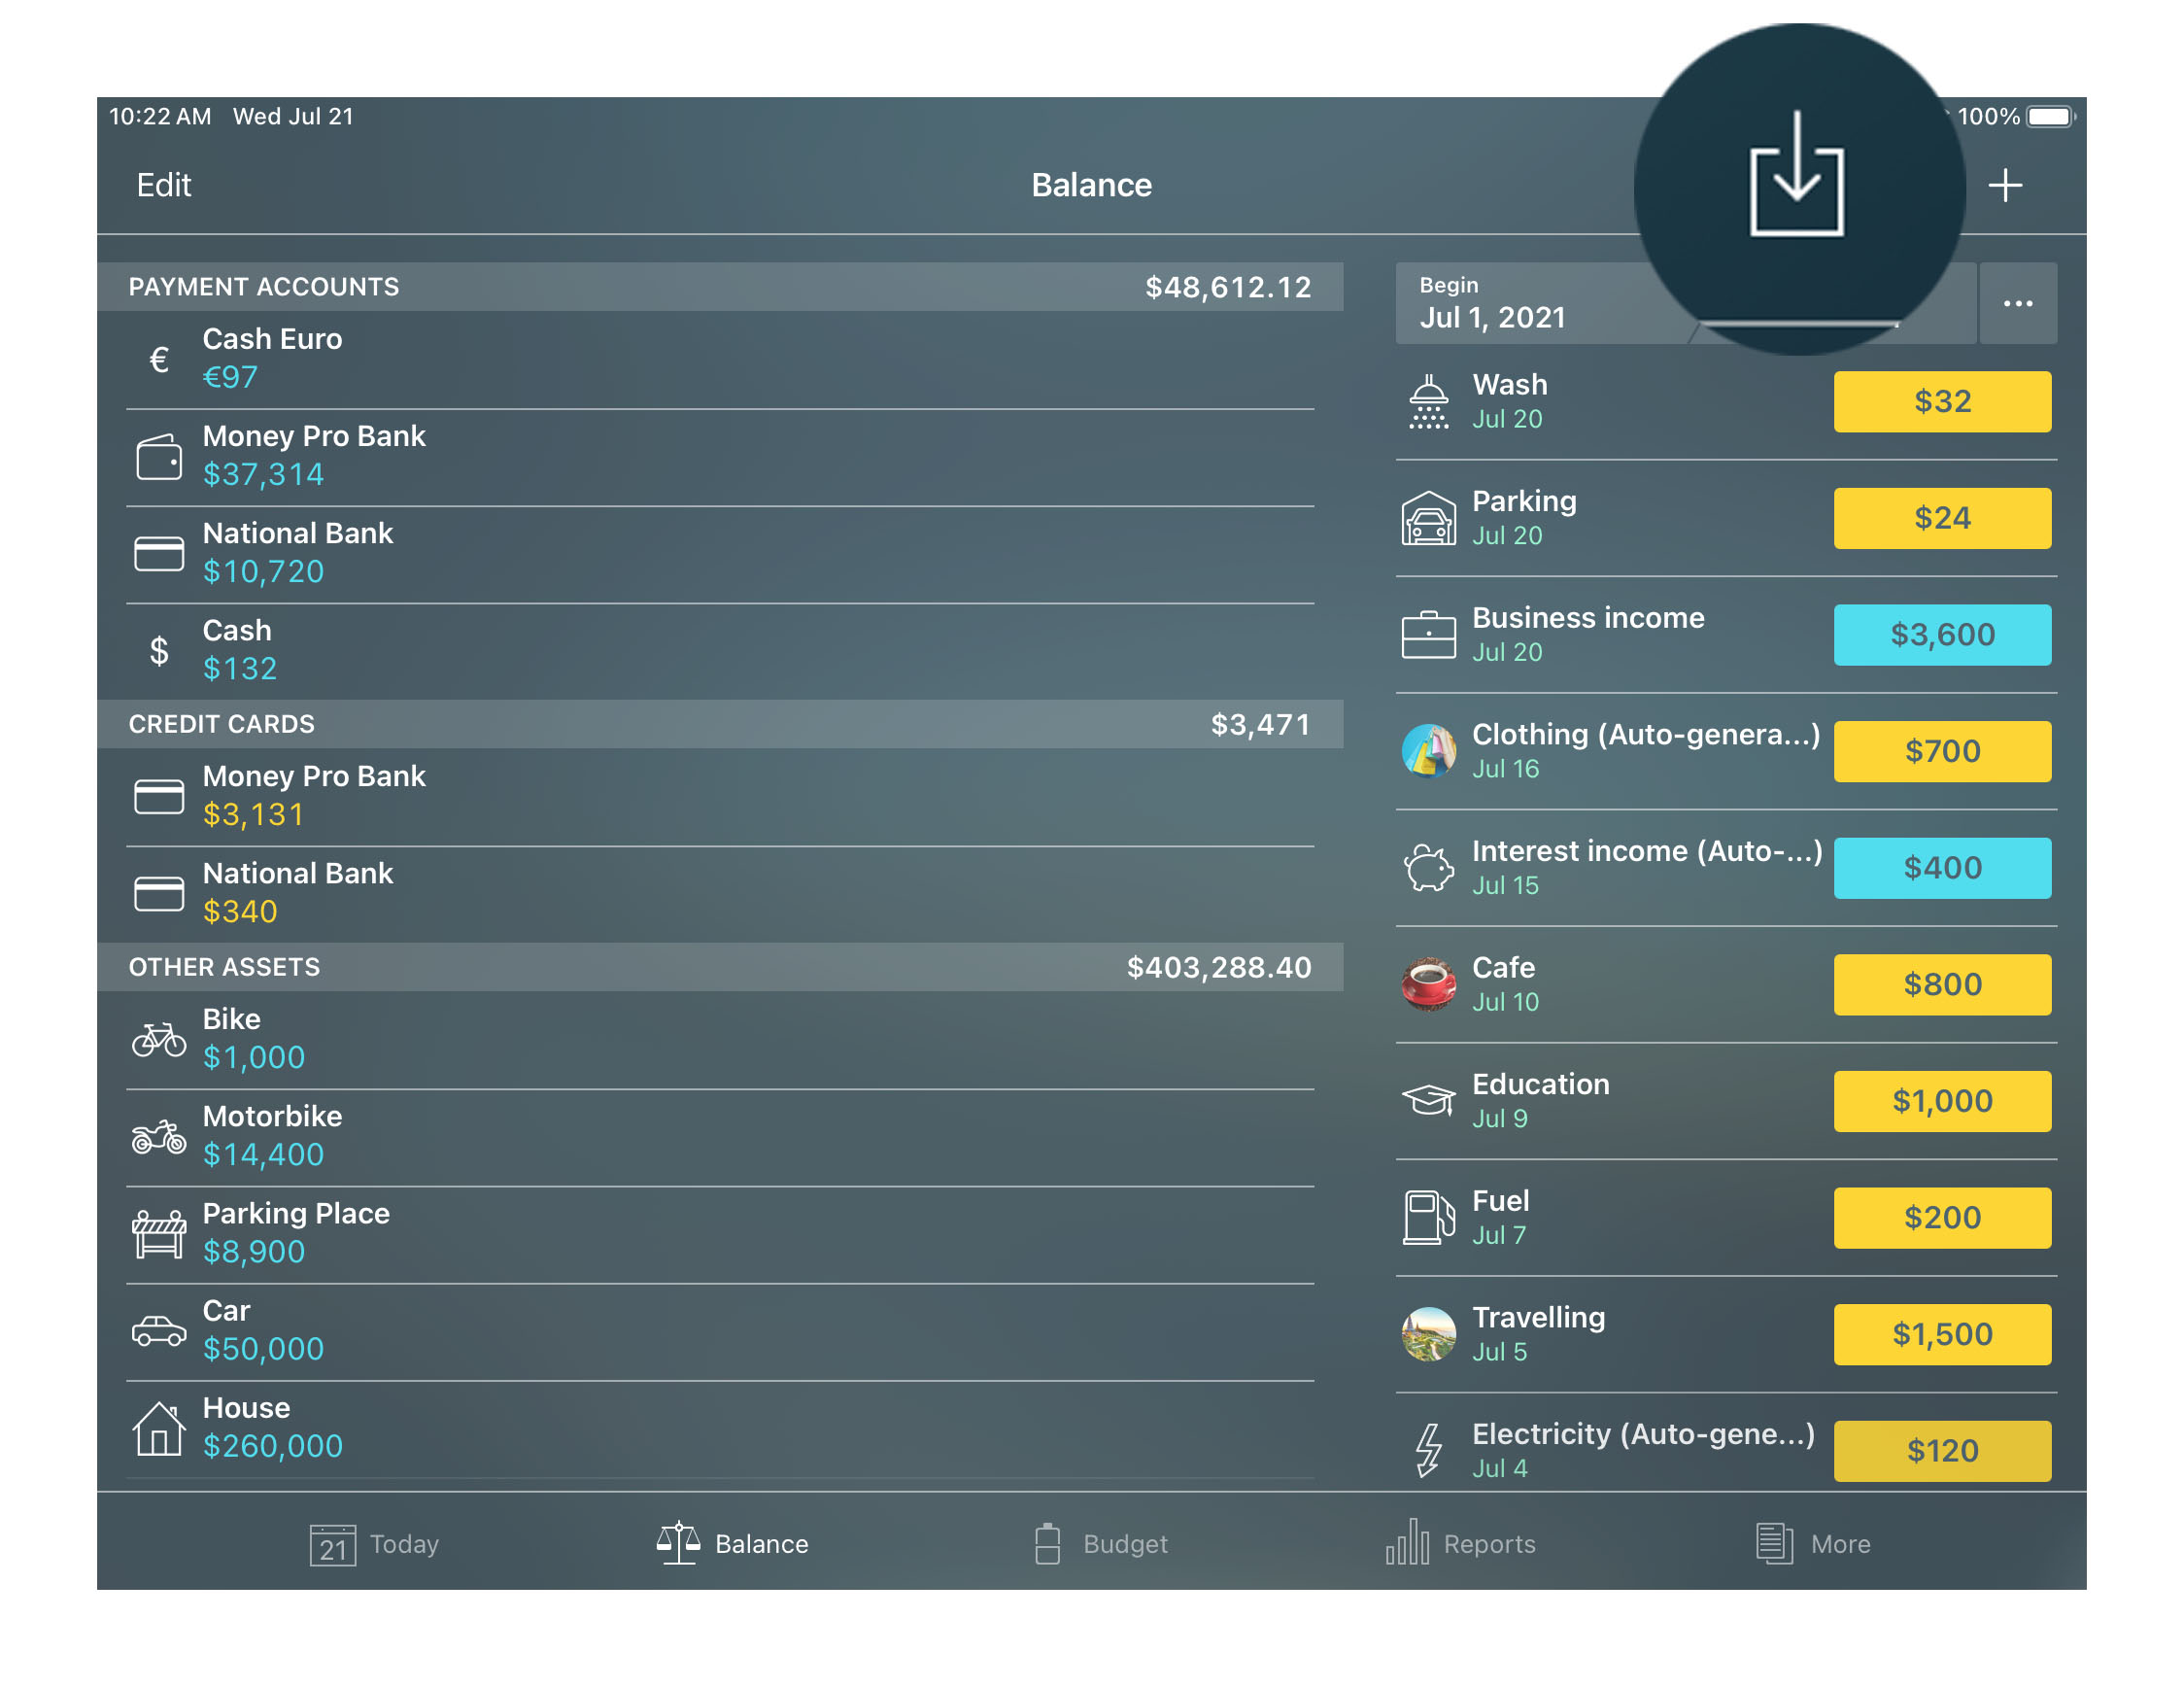The width and height of the screenshot is (2184, 1687).
Task: Click the Add new entry button
Action: coord(2005,183)
